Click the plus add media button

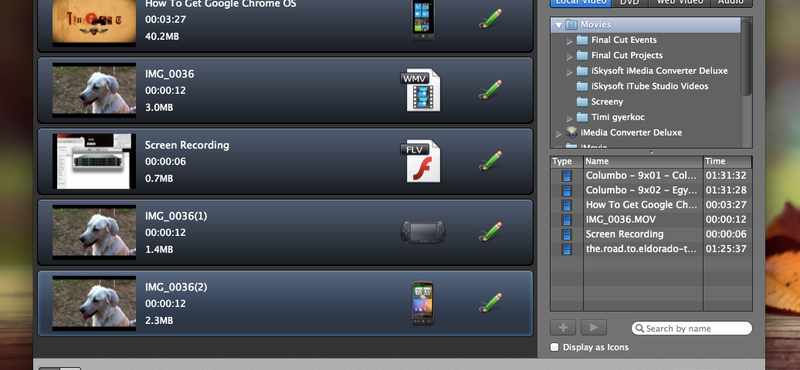(563, 327)
